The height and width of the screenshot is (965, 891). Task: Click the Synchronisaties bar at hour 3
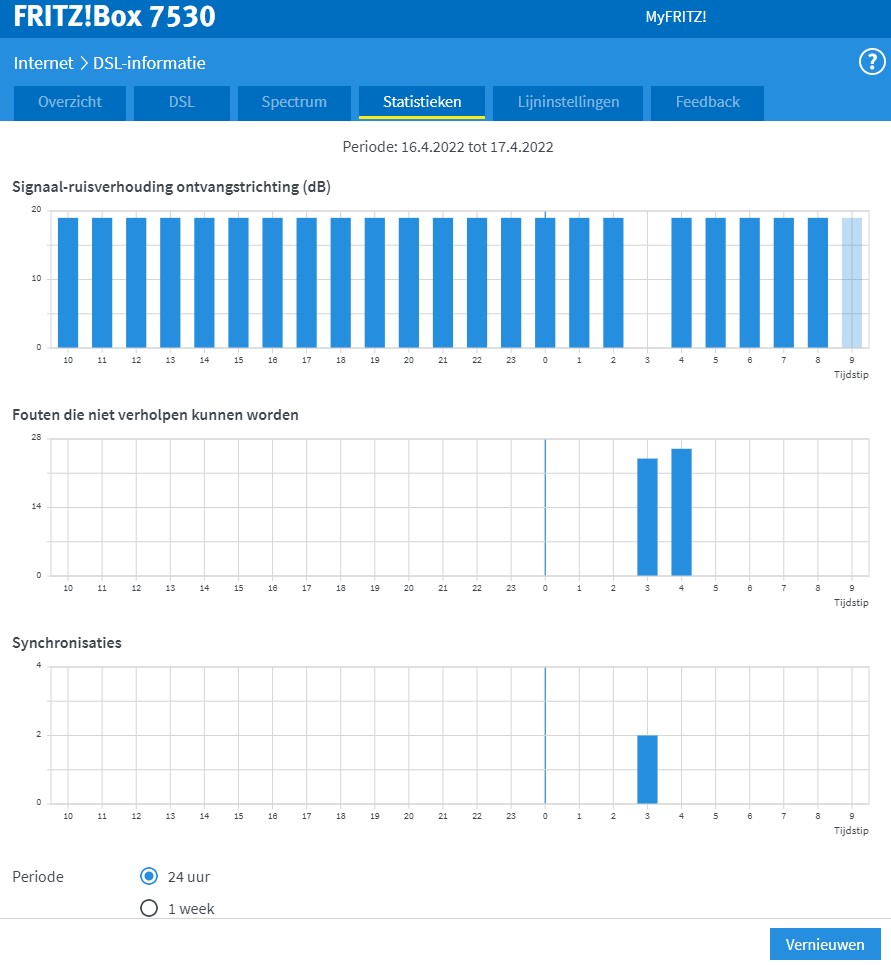pyautogui.click(x=647, y=769)
